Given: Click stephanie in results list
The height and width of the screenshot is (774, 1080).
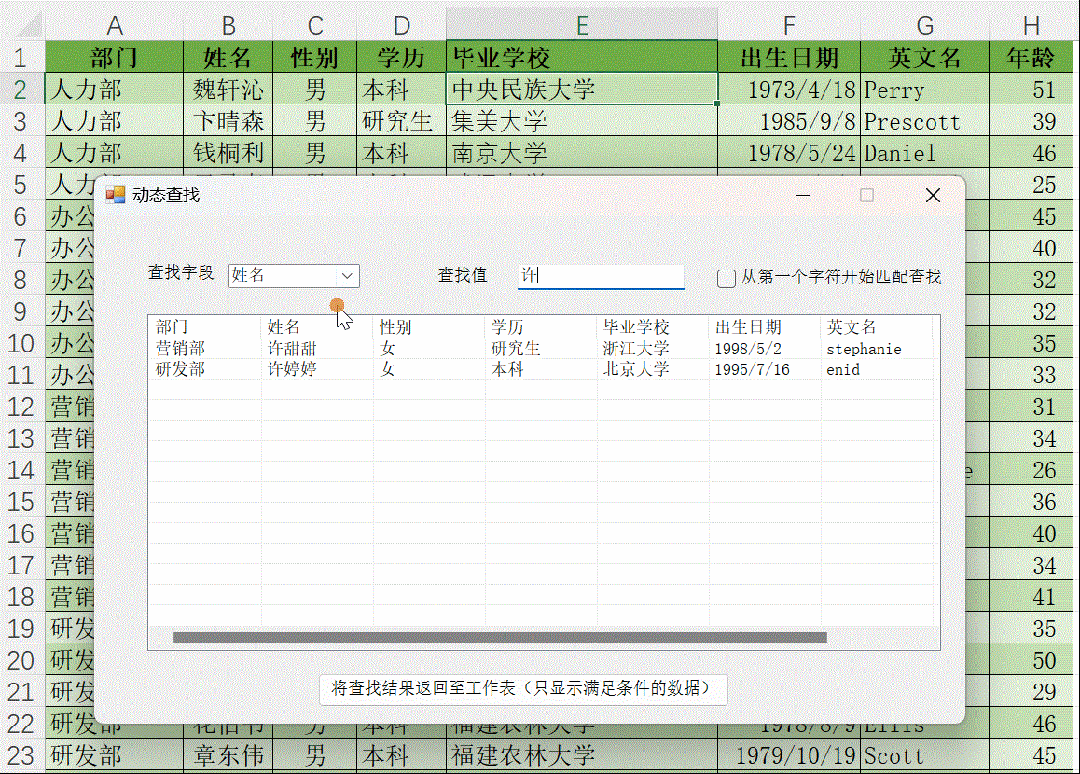Looking at the screenshot, I should point(864,349).
